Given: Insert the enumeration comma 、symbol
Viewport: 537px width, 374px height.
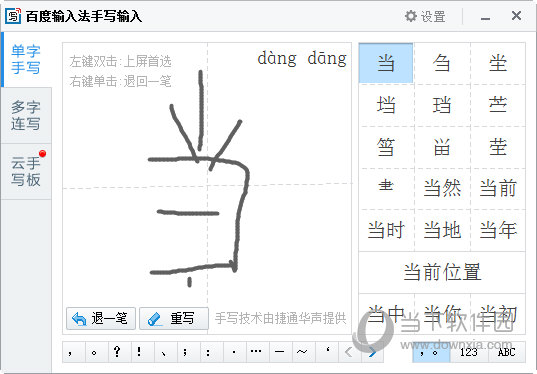Looking at the screenshot, I should click(x=166, y=352).
